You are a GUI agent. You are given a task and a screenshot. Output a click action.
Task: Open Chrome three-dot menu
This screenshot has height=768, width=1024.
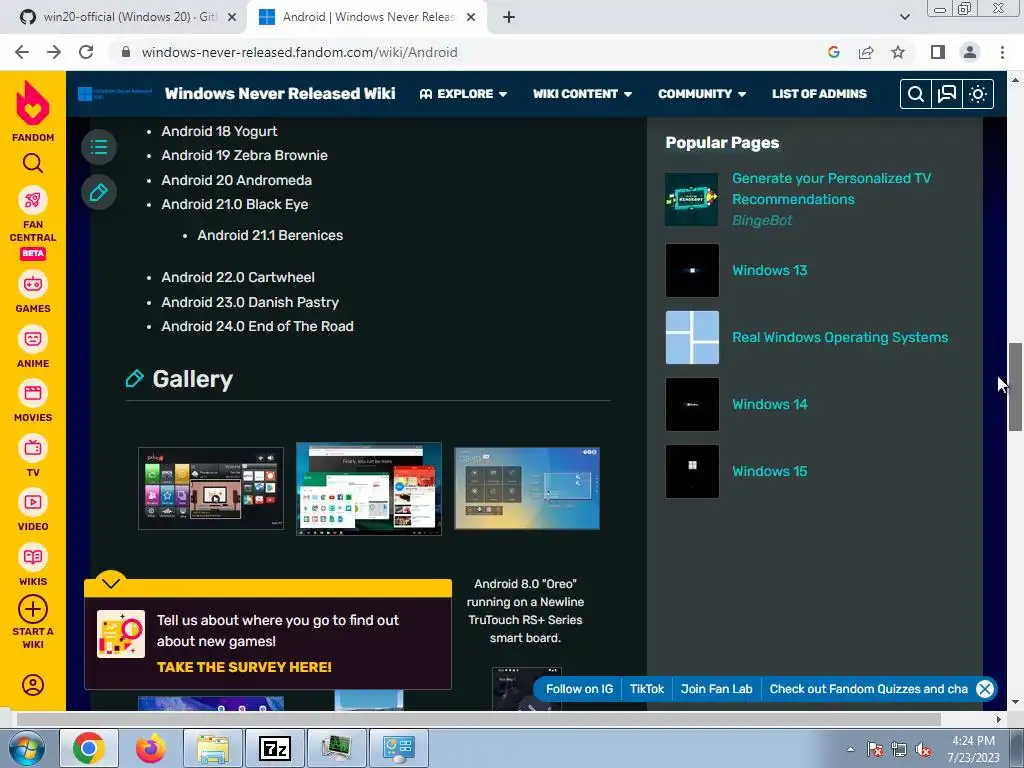[x=1002, y=52]
